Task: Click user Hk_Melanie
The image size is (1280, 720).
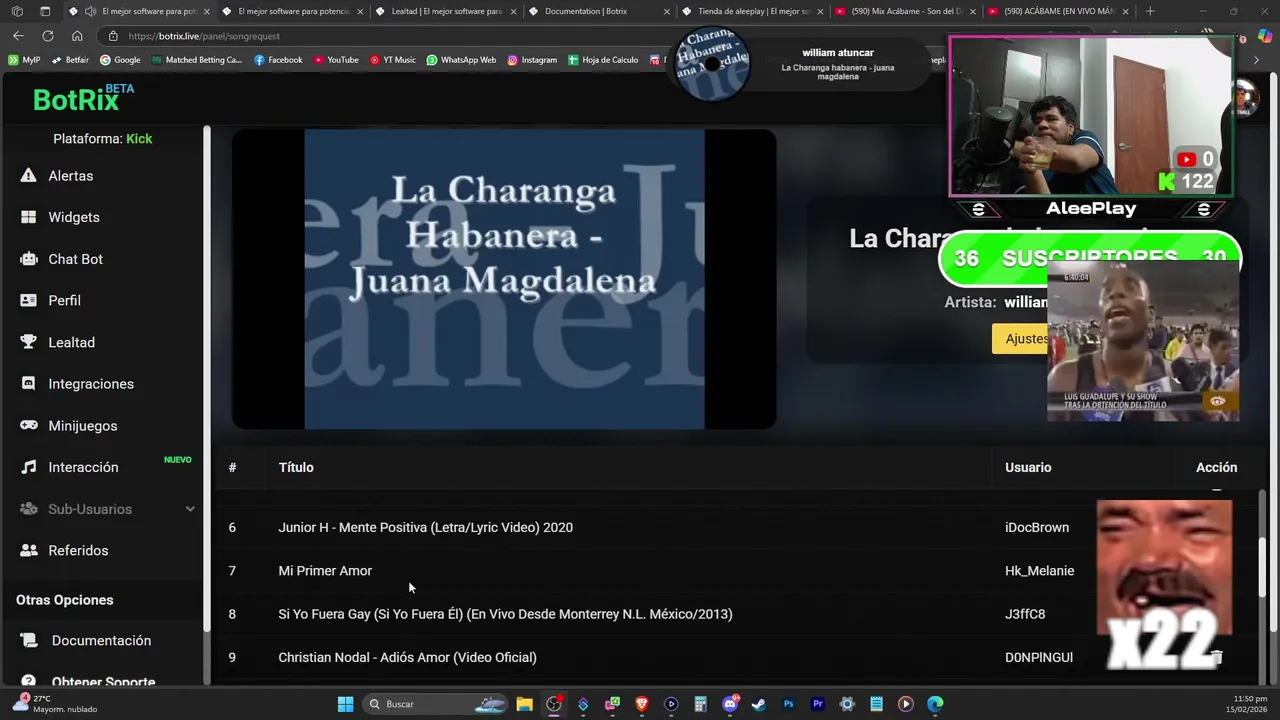Action: 1040,571
